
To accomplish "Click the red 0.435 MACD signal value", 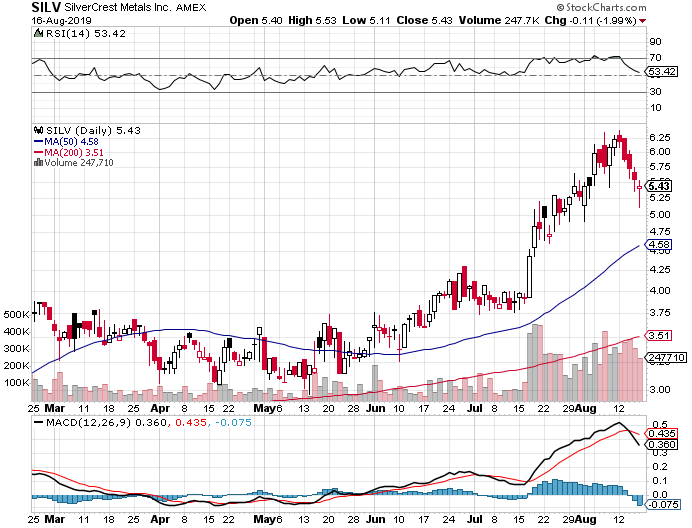I will click(191, 423).
